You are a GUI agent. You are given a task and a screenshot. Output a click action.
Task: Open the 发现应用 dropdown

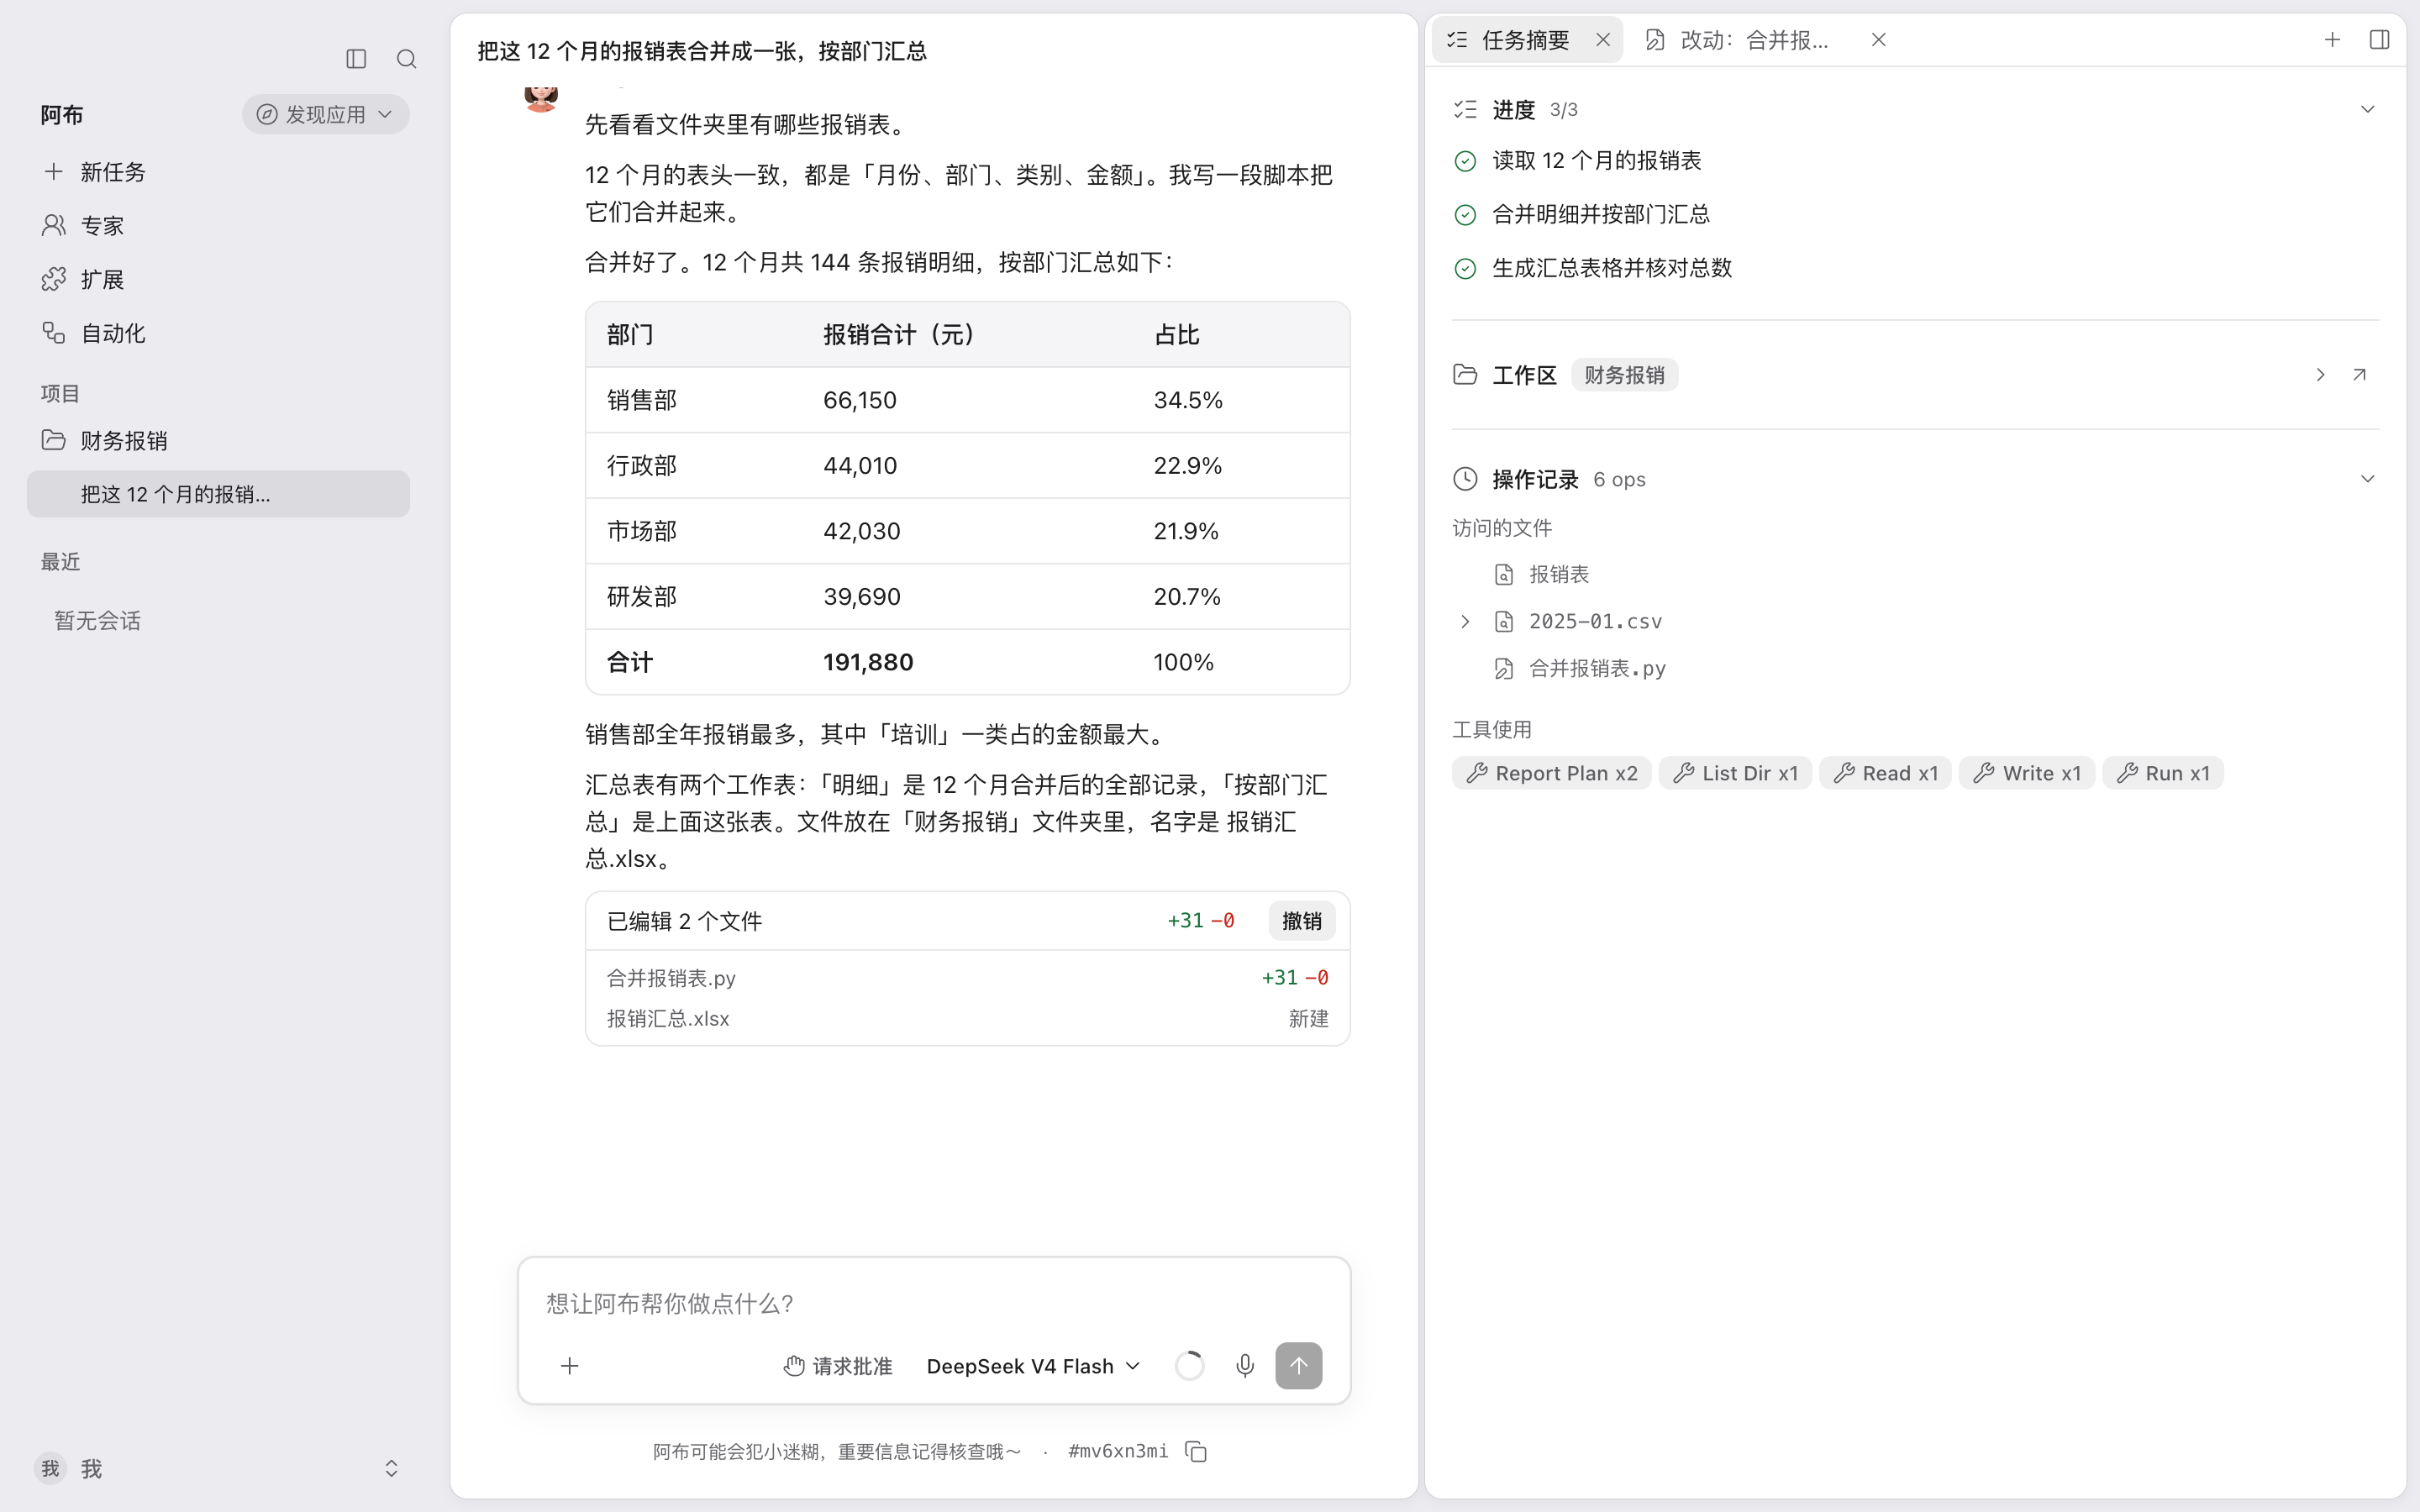point(325,115)
